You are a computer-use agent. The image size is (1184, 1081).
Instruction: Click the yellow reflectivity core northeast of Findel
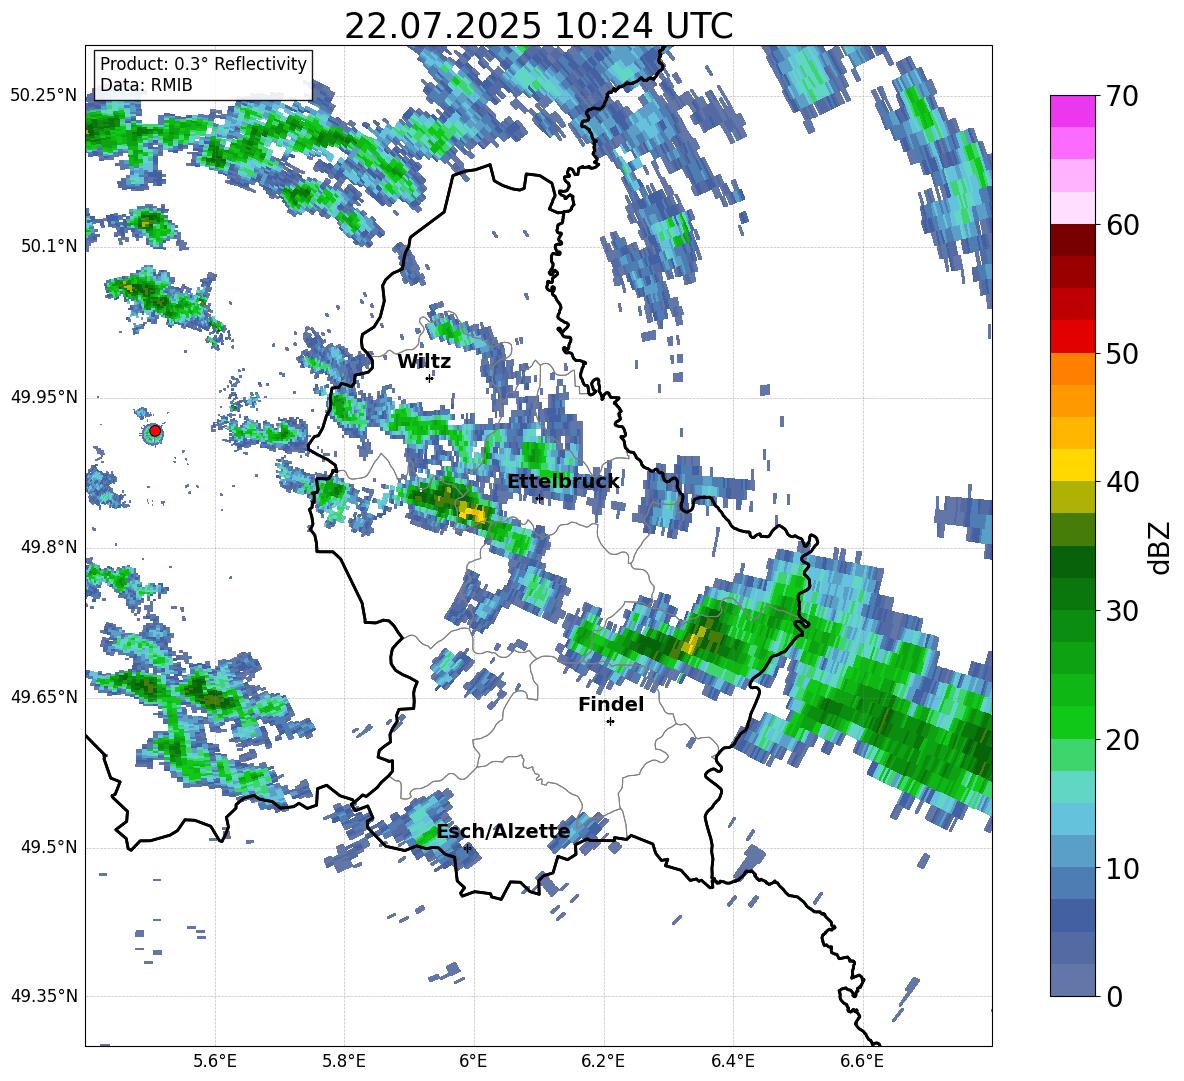[693, 641]
